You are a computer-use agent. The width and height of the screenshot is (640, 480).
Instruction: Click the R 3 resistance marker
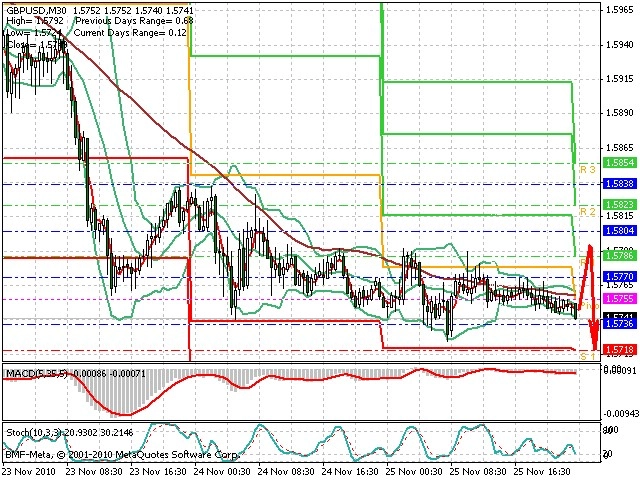pos(588,169)
